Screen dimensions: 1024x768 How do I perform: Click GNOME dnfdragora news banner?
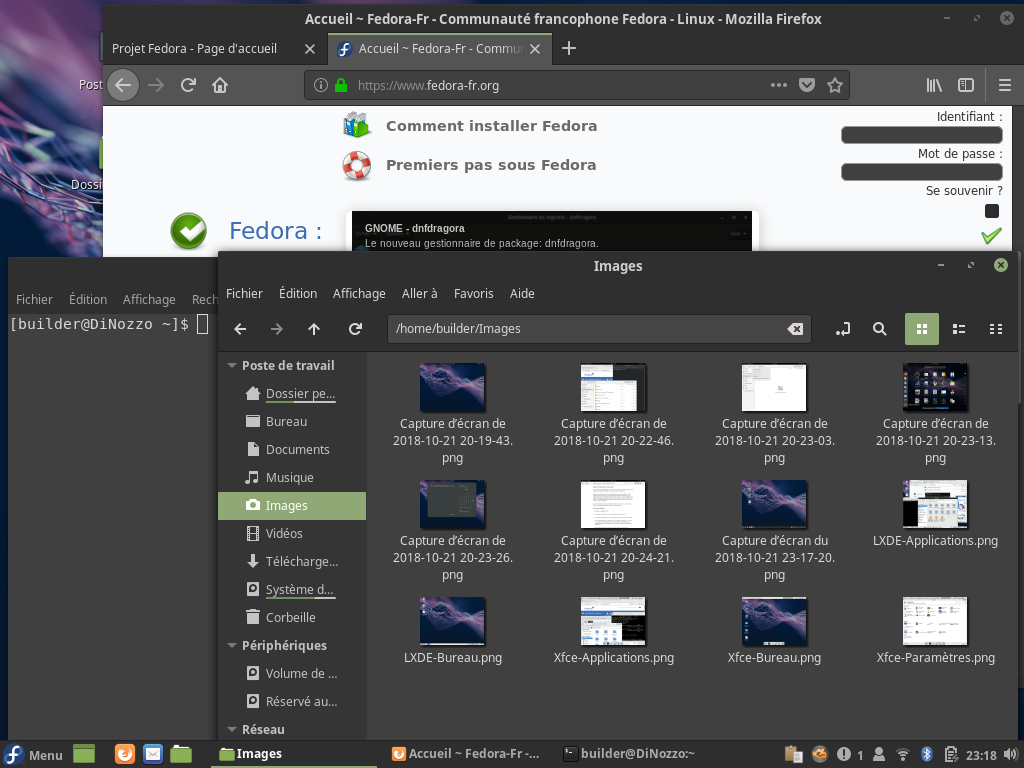(x=551, y=231)
